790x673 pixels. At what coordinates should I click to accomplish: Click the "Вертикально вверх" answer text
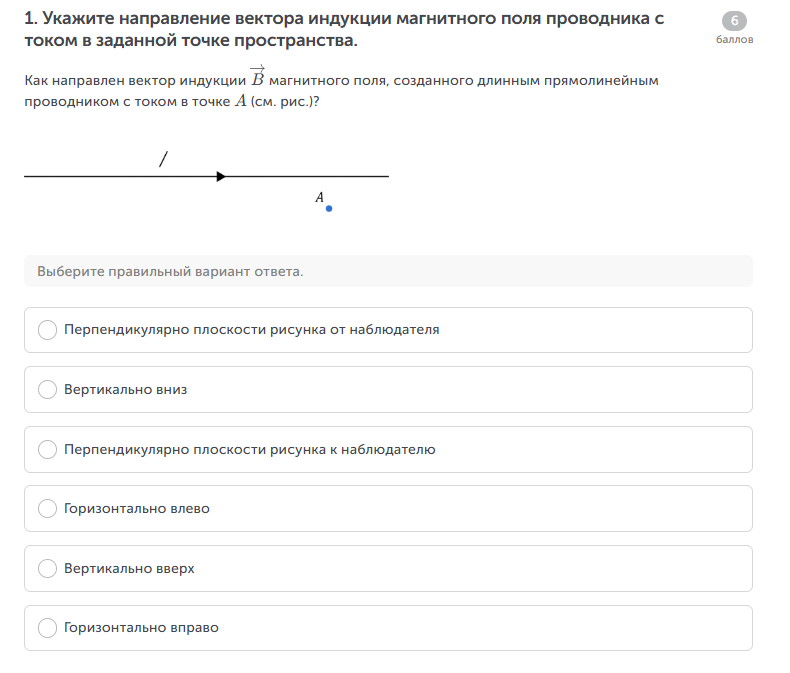(x=129, y=569)
